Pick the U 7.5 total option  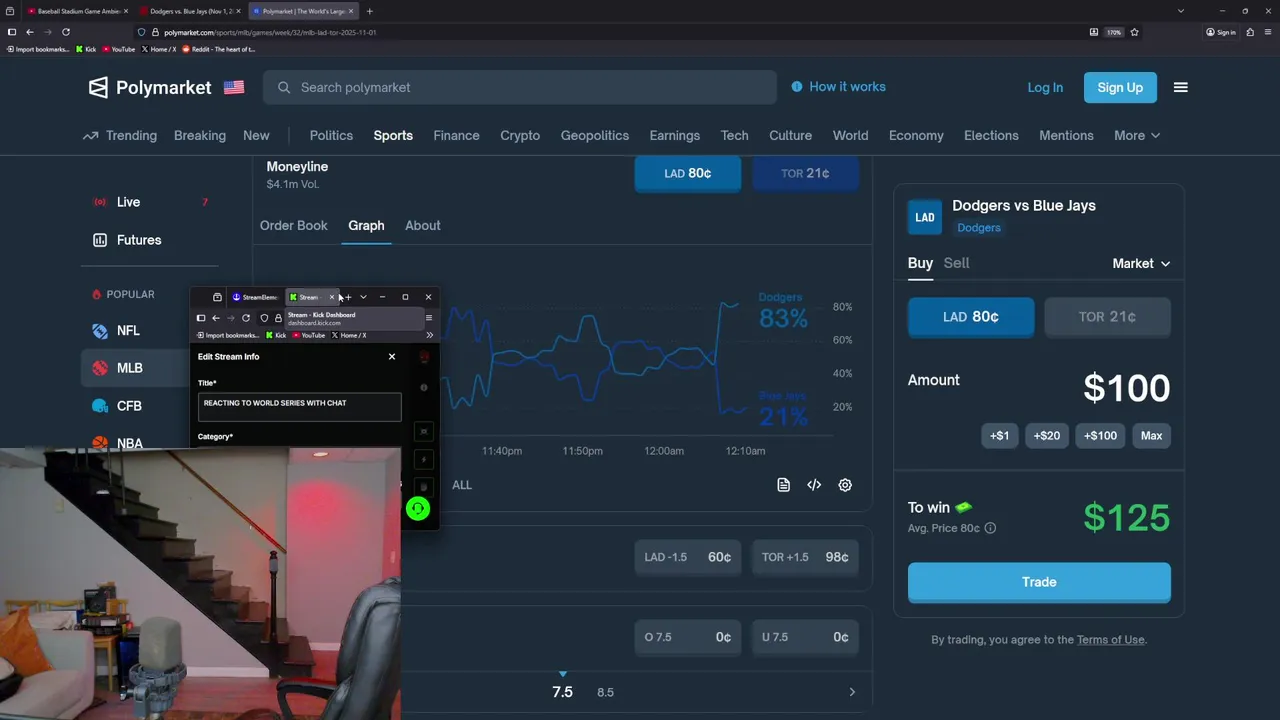[x=805, y=637]
